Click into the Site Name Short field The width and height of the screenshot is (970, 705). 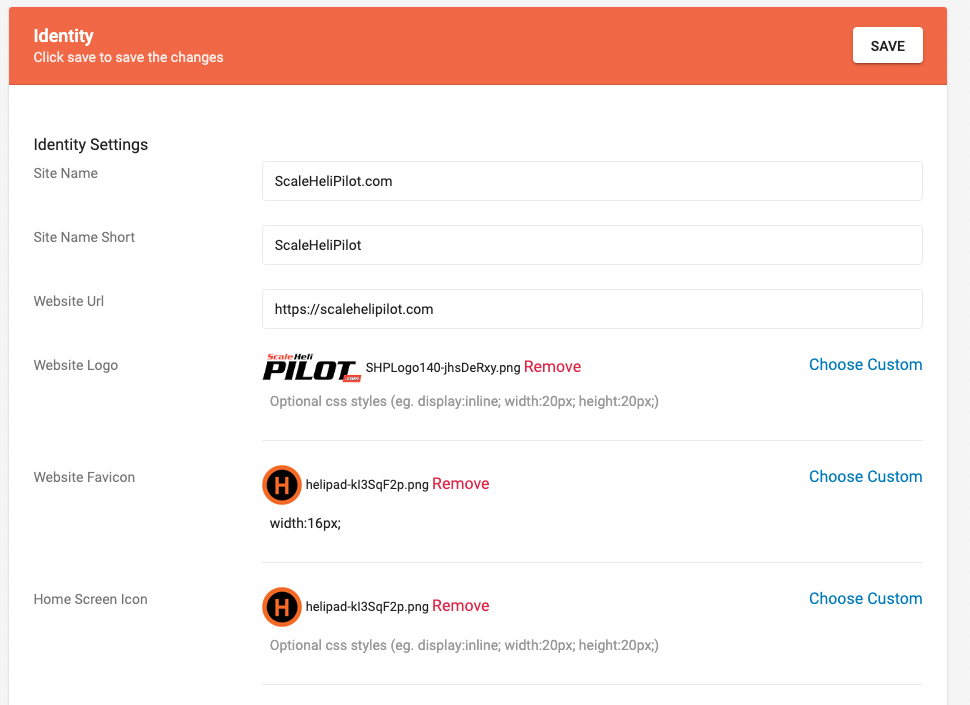(x=591, y=245)
